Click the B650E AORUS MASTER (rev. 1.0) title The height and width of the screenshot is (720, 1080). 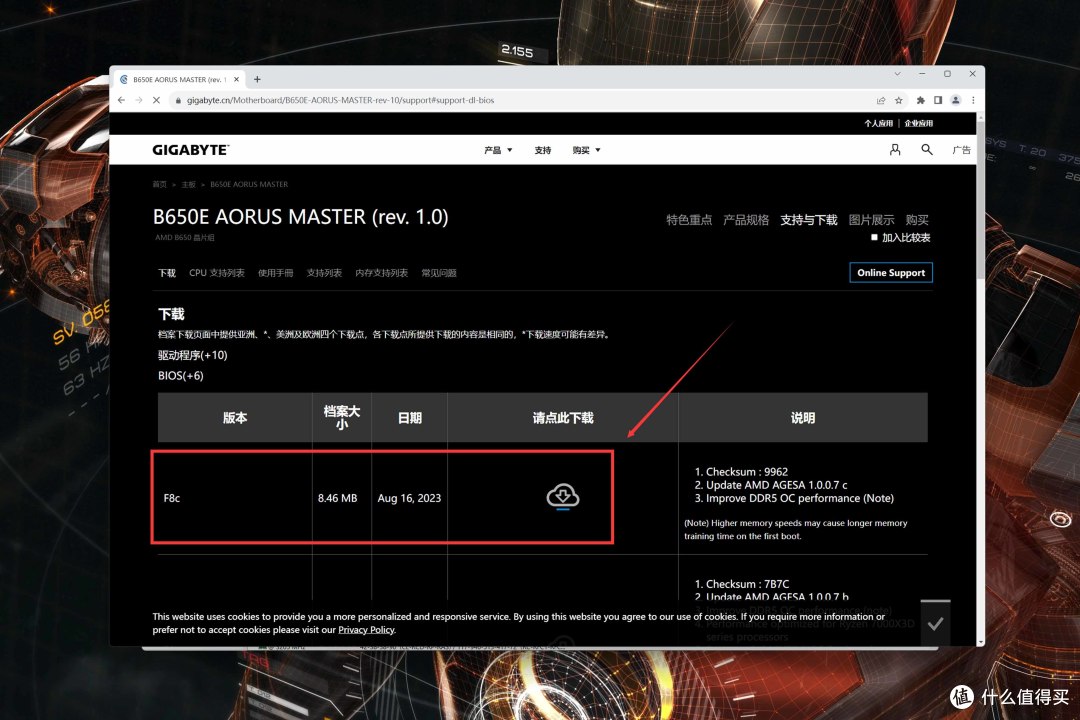(300, 217)
